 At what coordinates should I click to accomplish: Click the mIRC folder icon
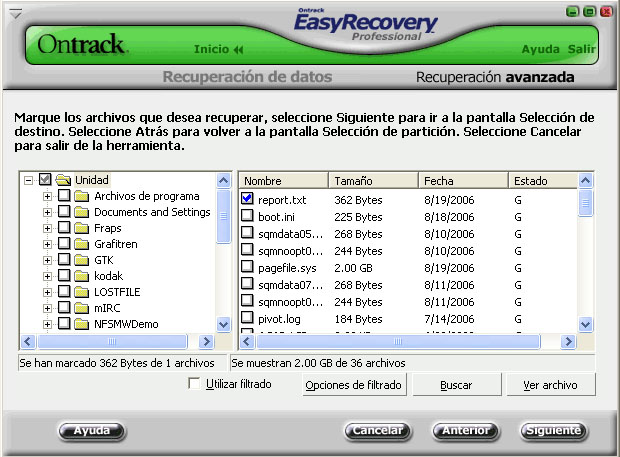(x=82, y=308)
